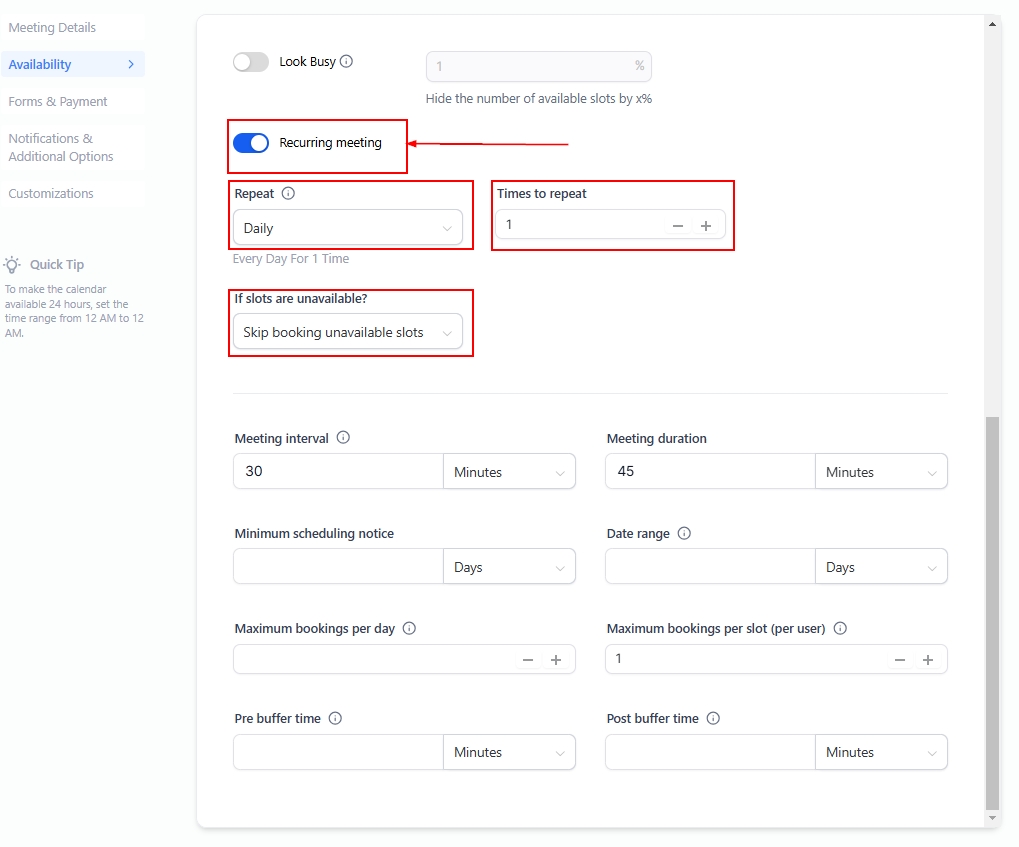Click info icon next to Meeting interval
The image size is (1019, 847).
(343, 438)
